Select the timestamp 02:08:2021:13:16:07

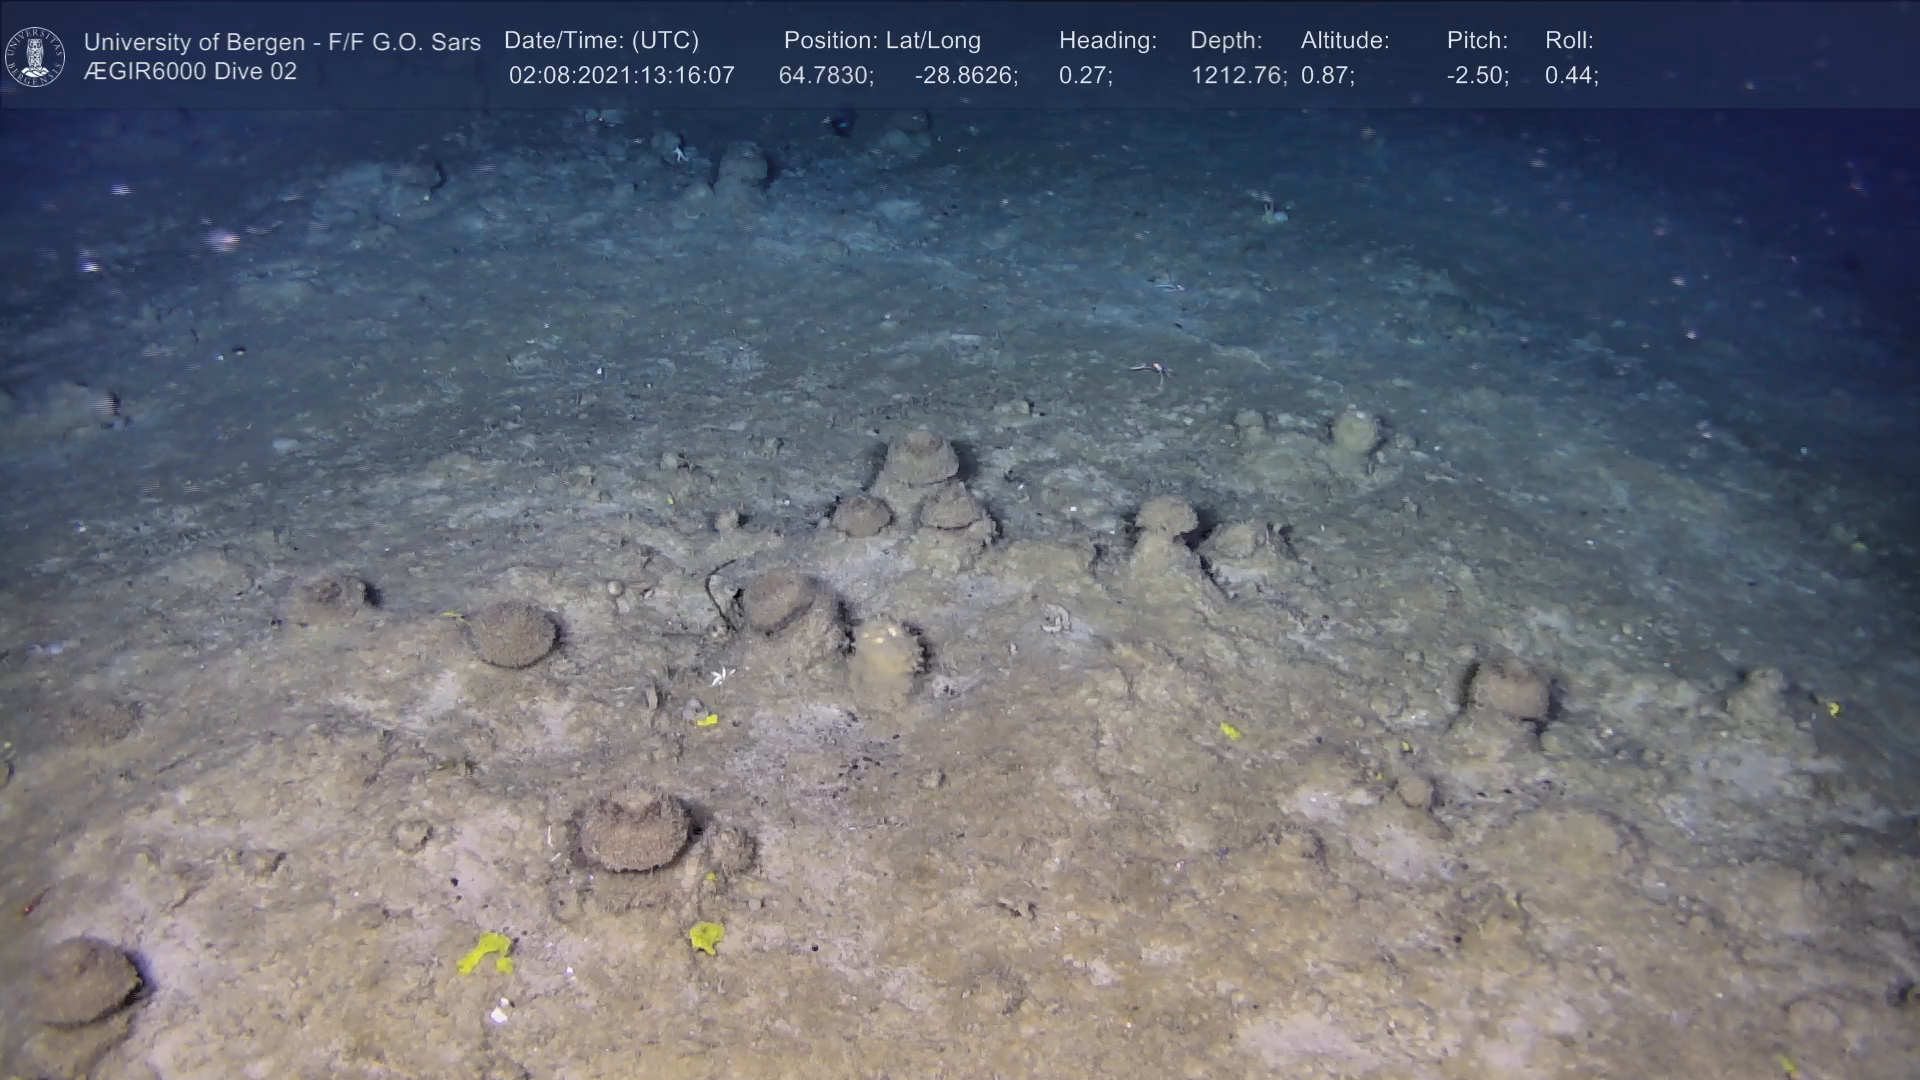coord(621,76)
